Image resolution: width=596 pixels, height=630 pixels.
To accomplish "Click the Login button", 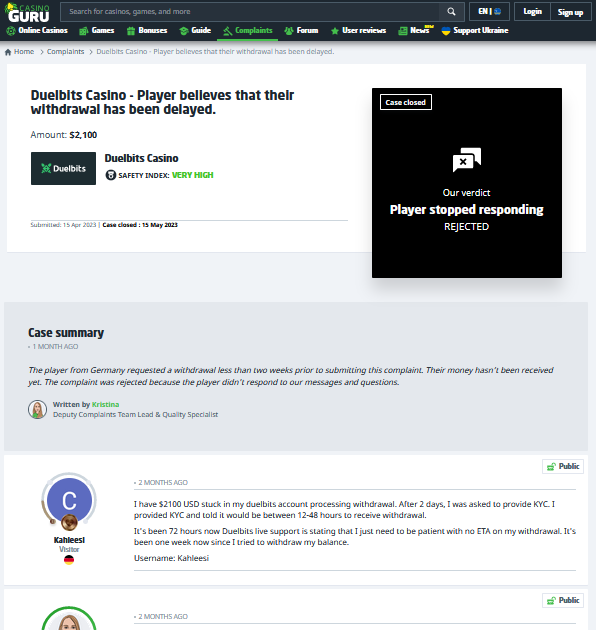I will pyautogui.click(x=532, y=12).
